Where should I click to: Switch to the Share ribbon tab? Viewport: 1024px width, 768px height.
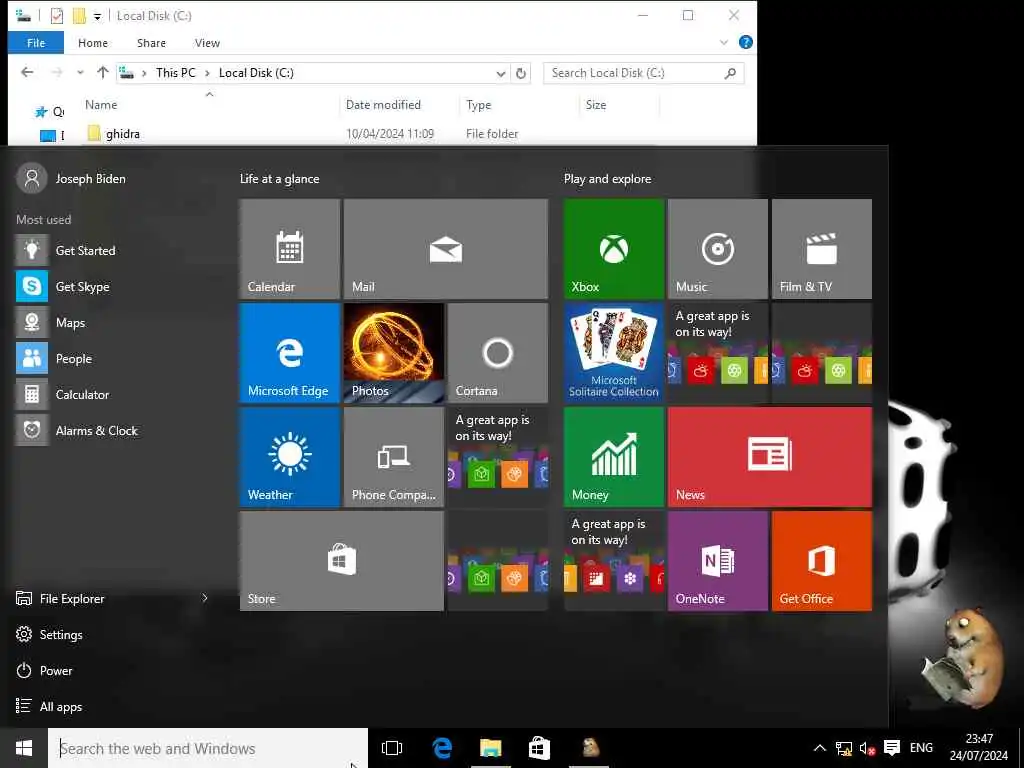pos(151,43)
